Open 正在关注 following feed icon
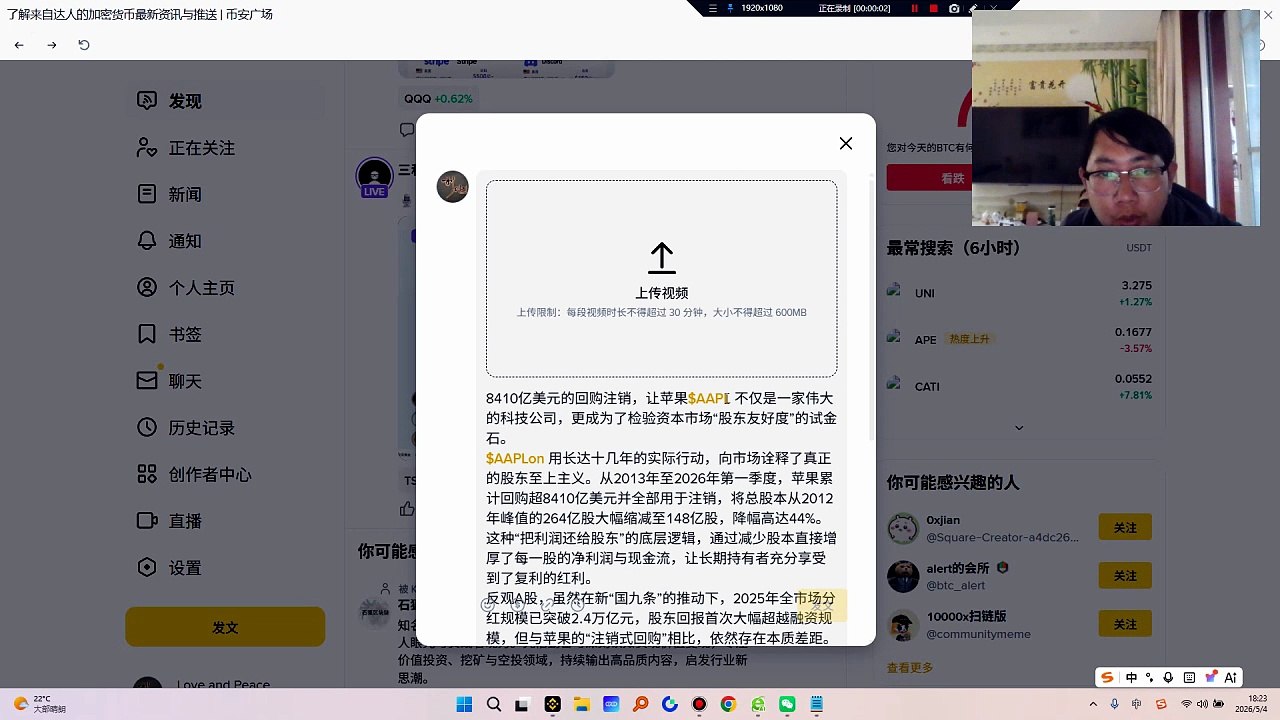 pyautogui.click(x=147, y=148)
